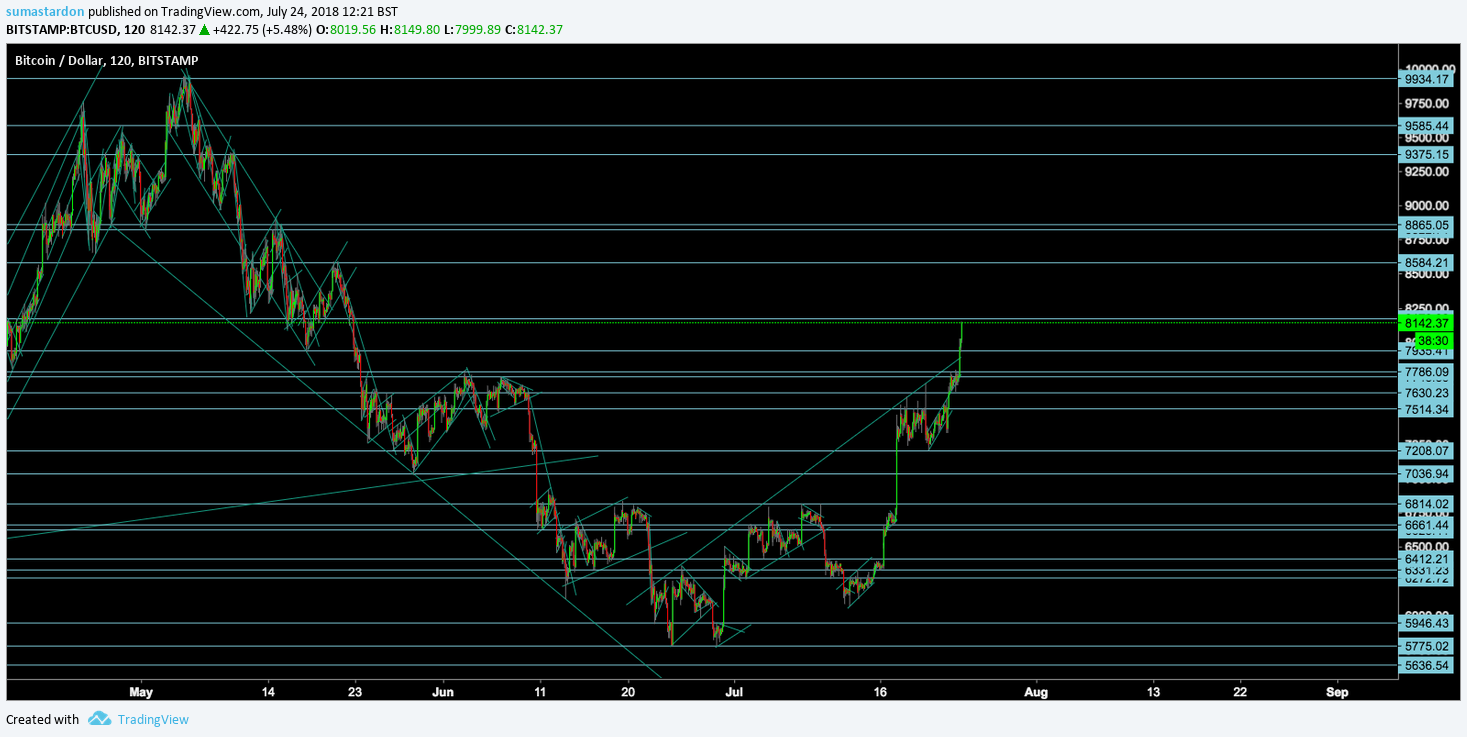Select the 6814.02 price level label
Viewport: 1467px width, 737px height.
(1427, 504)
